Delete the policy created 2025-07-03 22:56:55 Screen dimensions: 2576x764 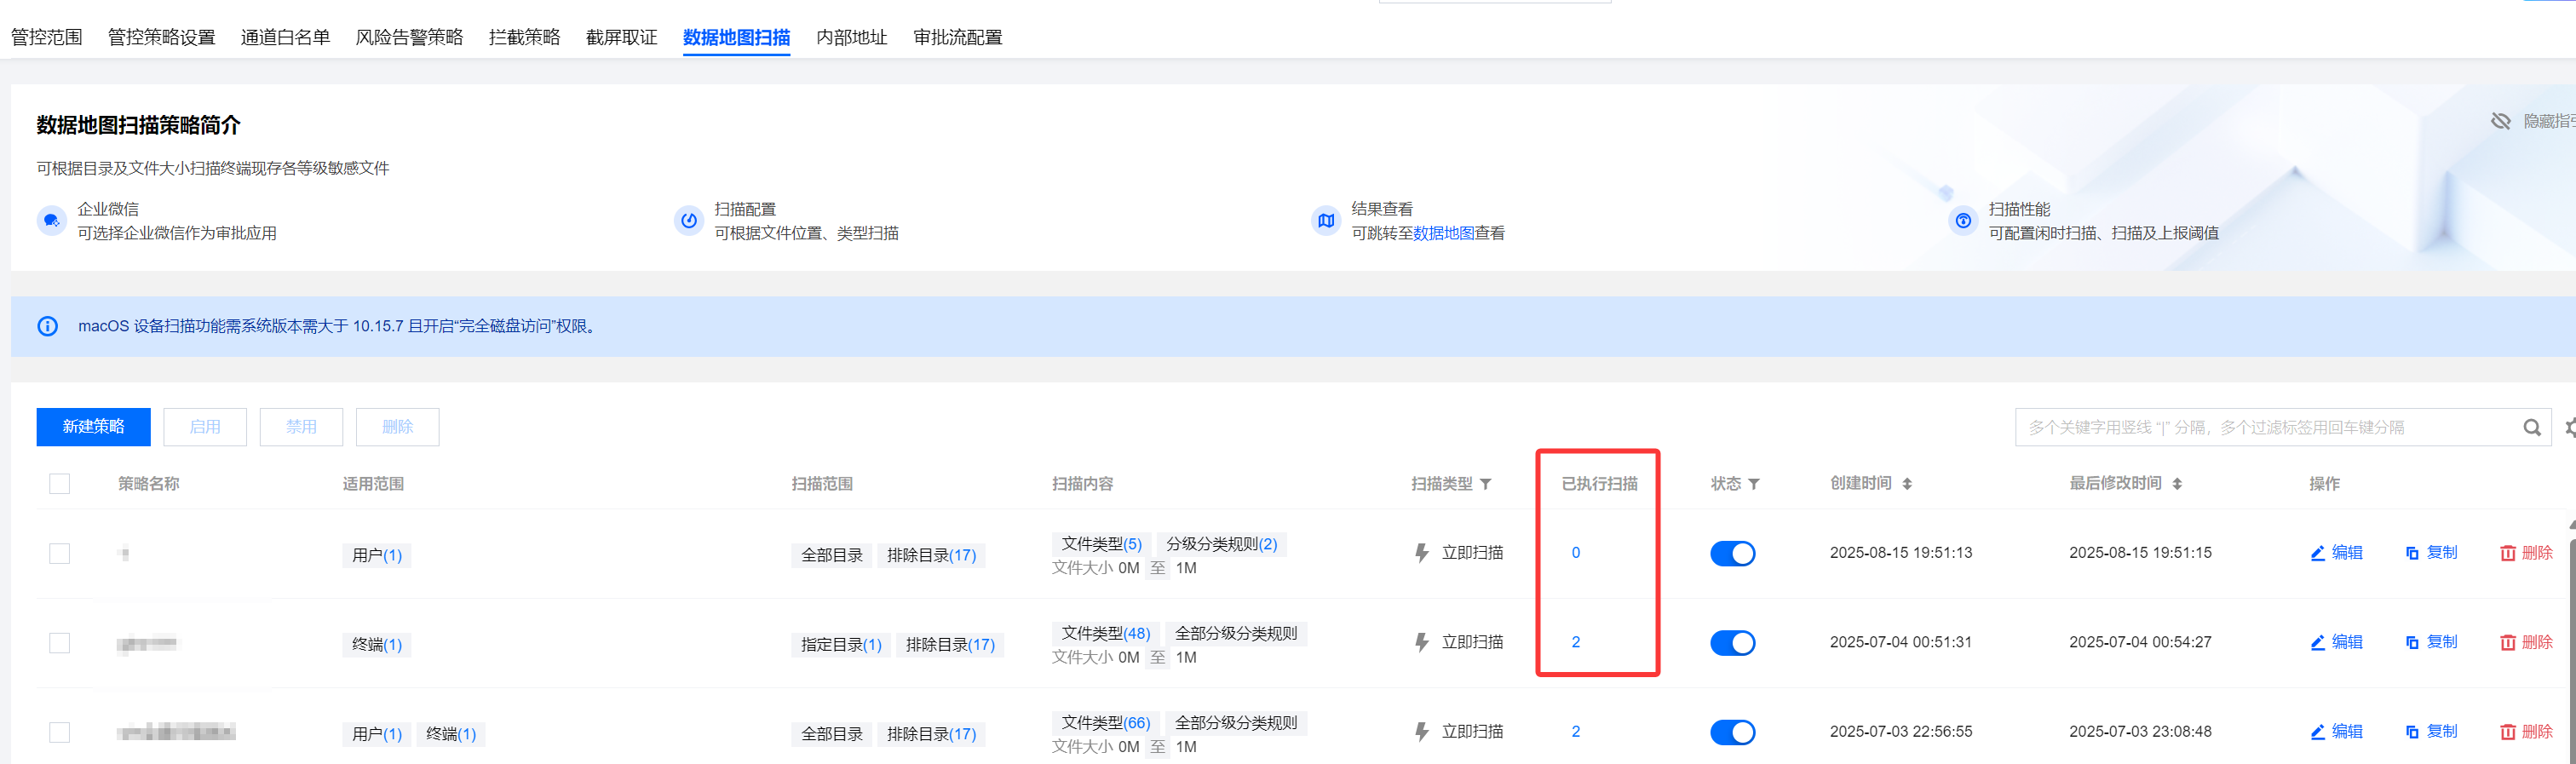pos(2526,732)
